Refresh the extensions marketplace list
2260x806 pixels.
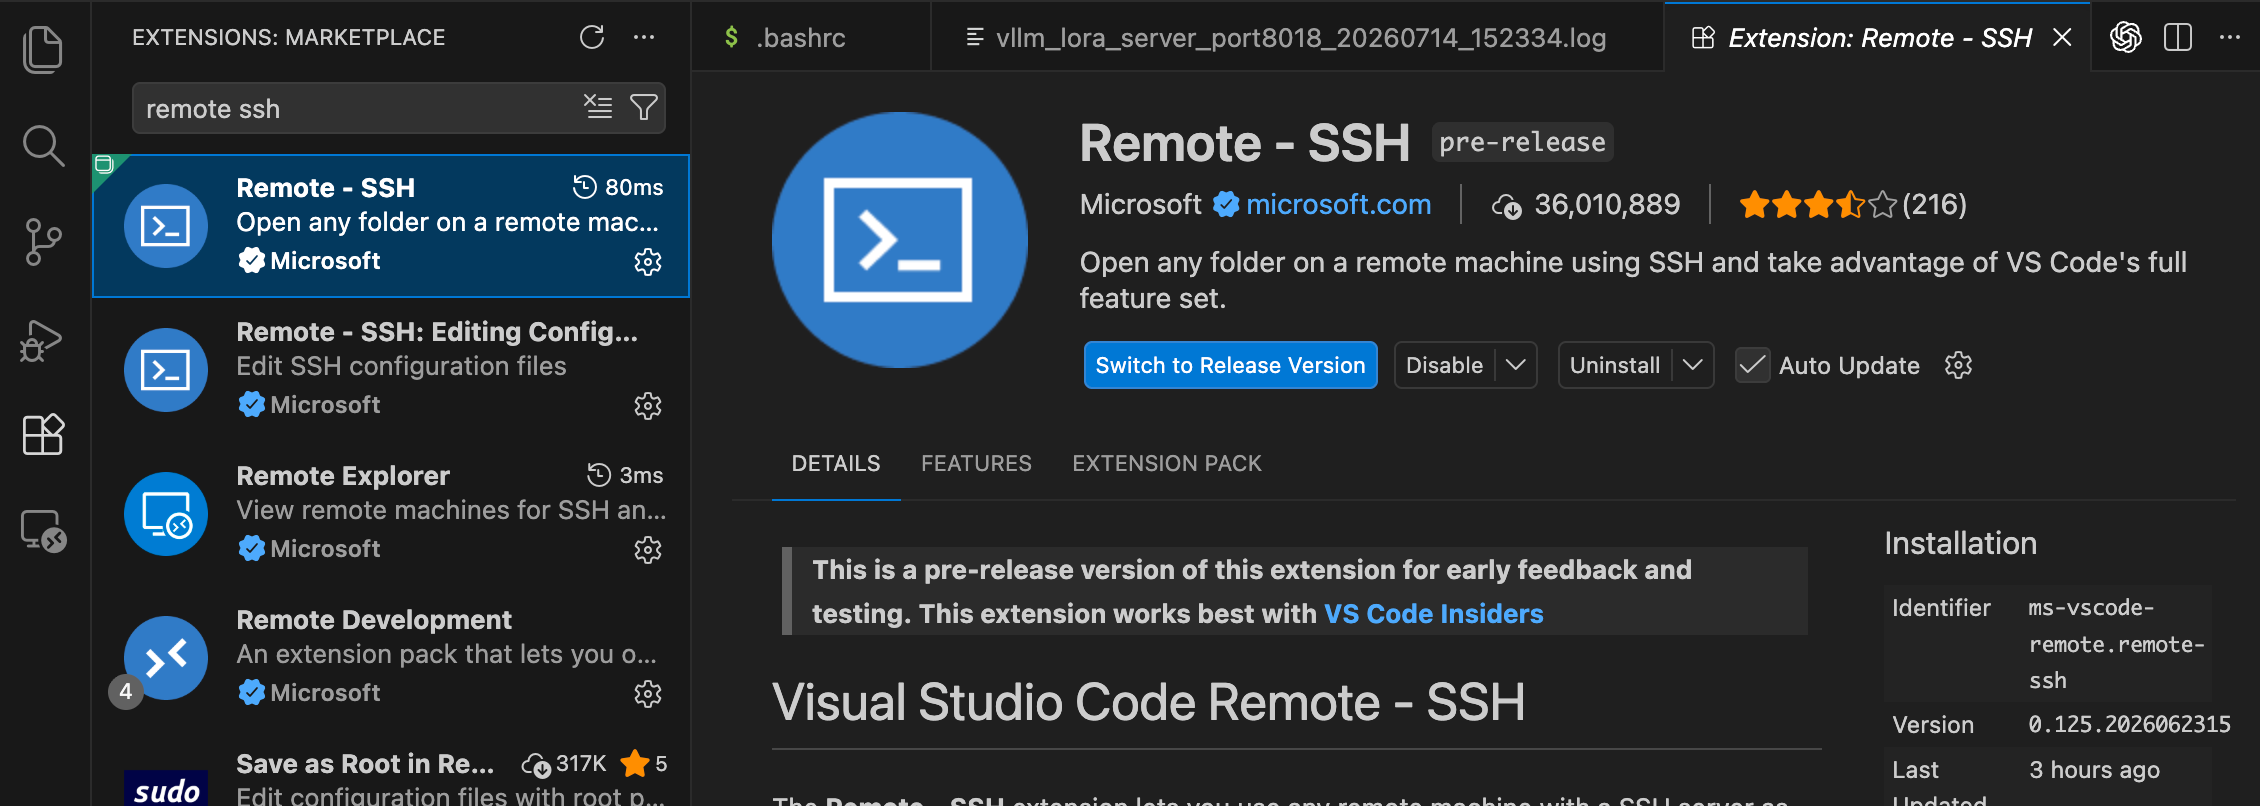tap(592, 38)
